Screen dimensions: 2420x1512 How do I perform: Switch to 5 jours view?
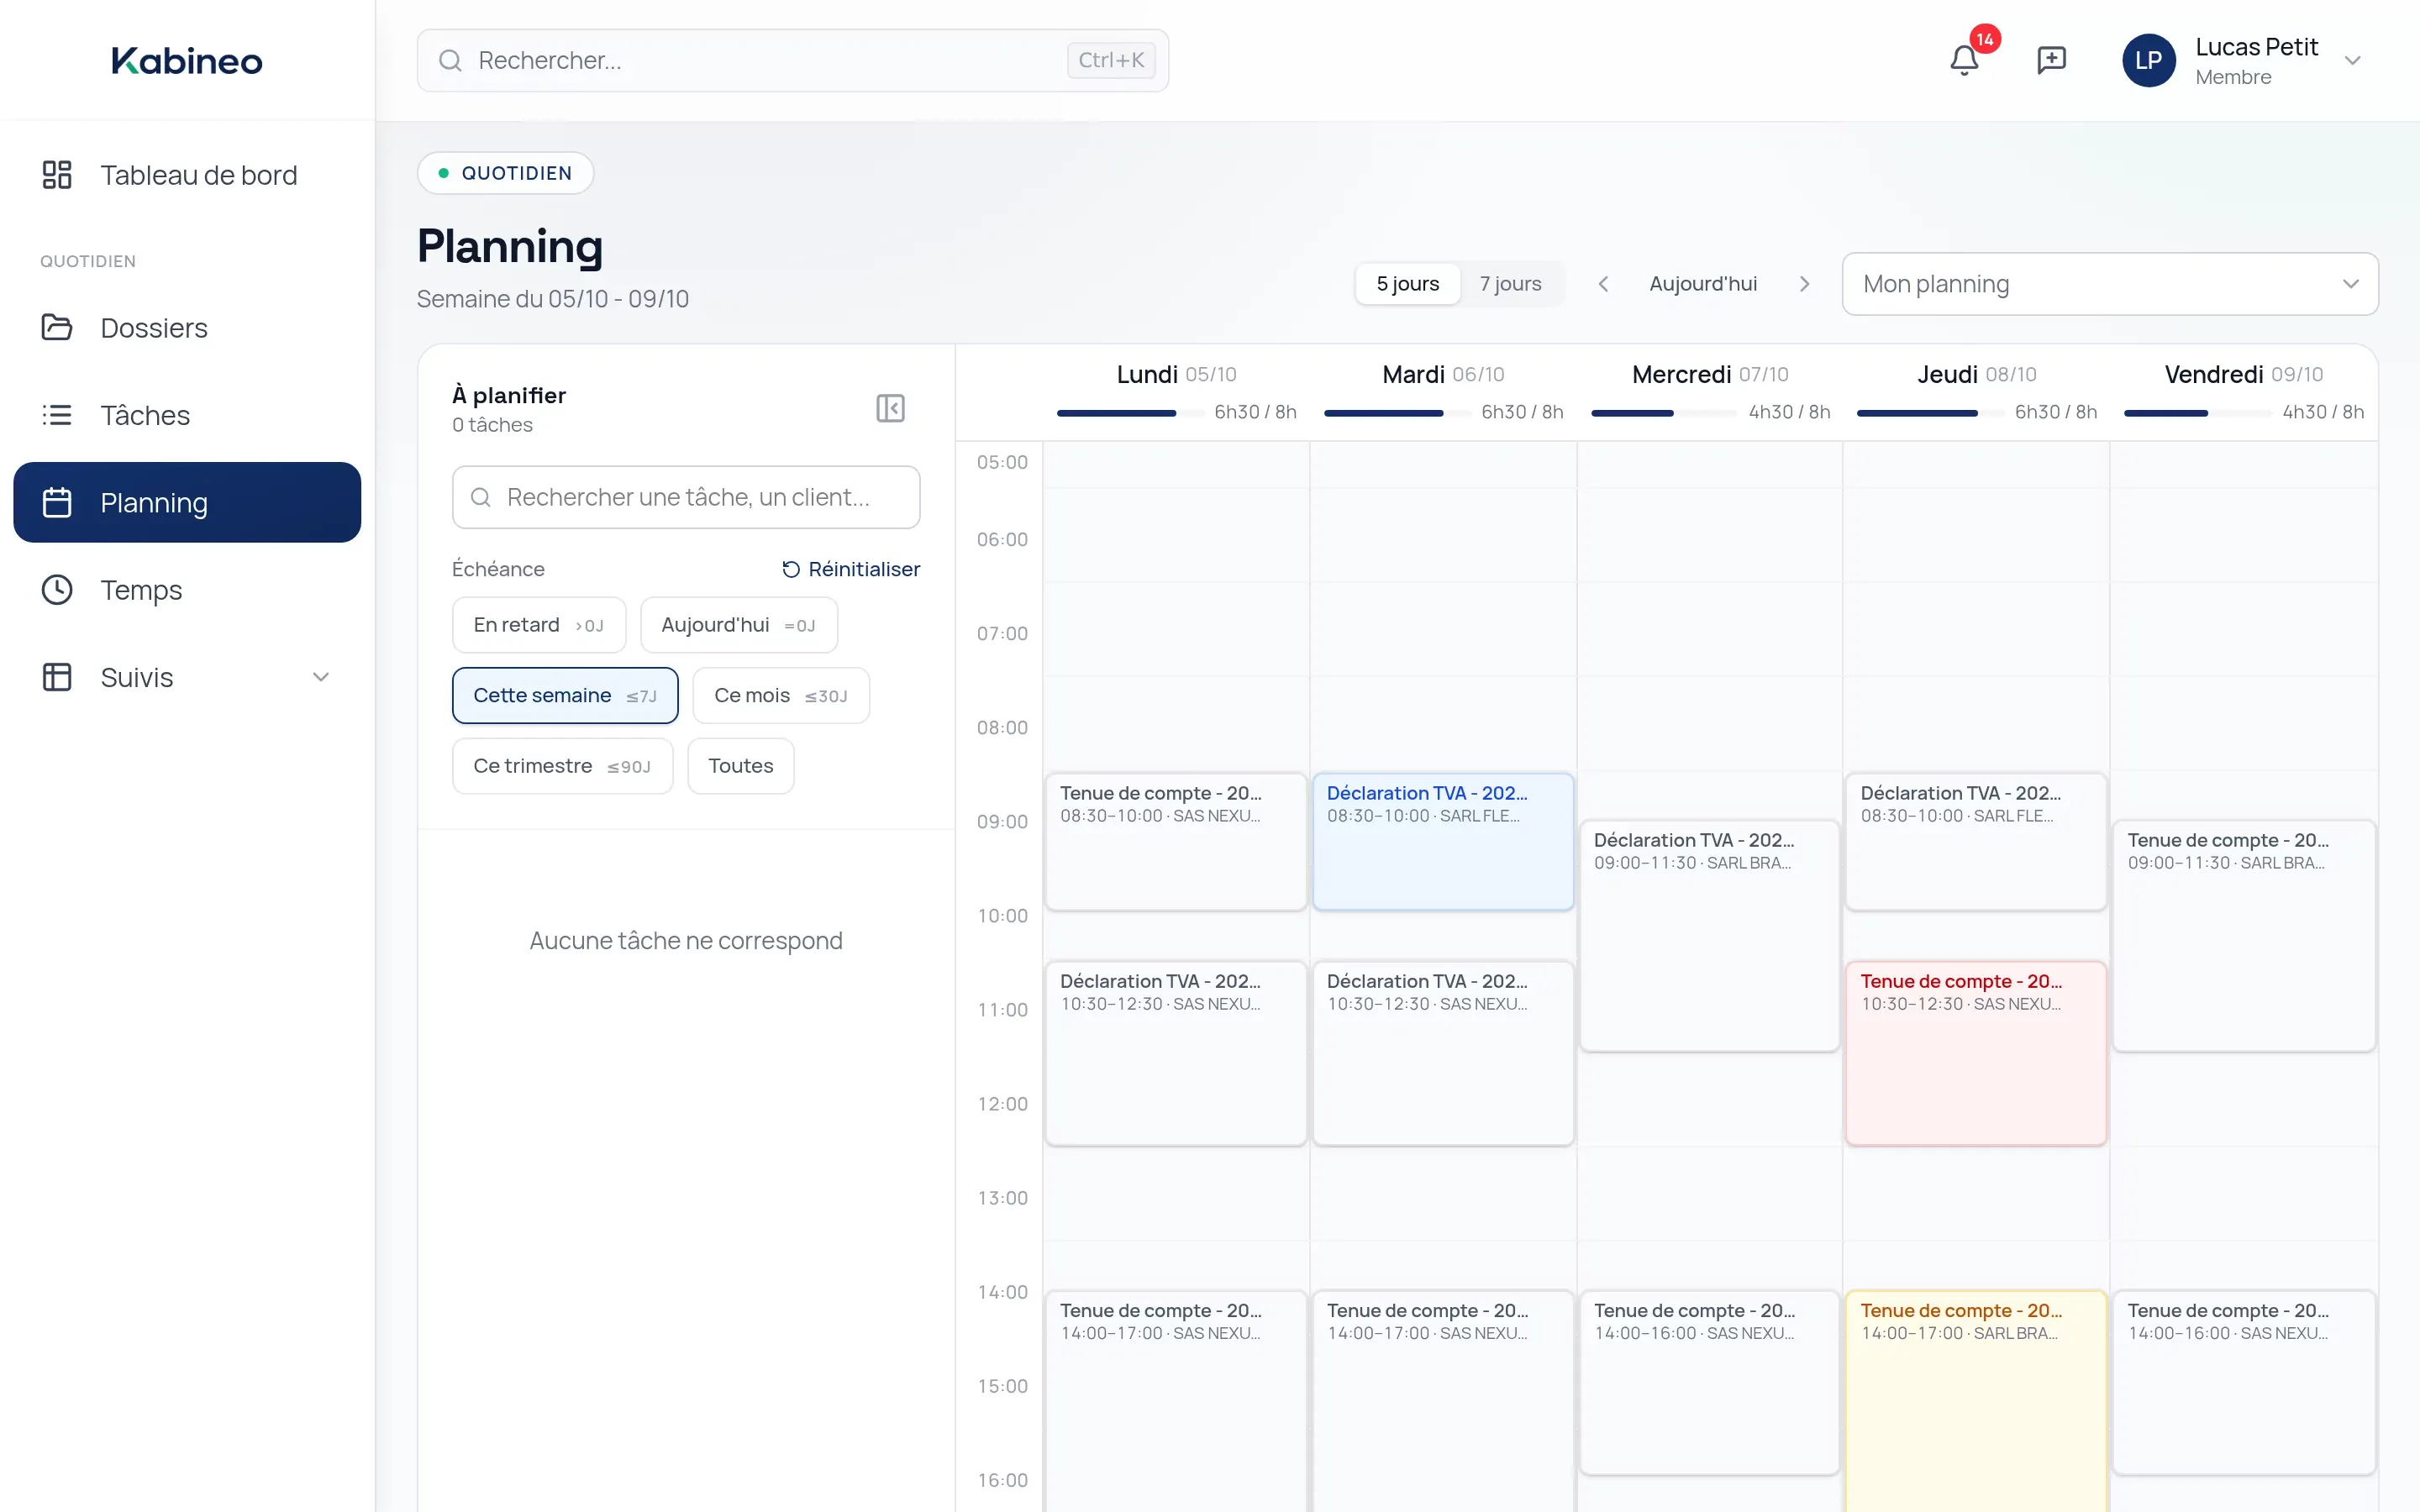point(1407,284)
